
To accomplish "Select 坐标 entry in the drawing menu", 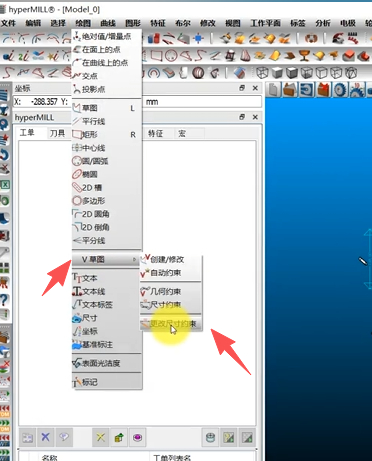I will (107, 331).
